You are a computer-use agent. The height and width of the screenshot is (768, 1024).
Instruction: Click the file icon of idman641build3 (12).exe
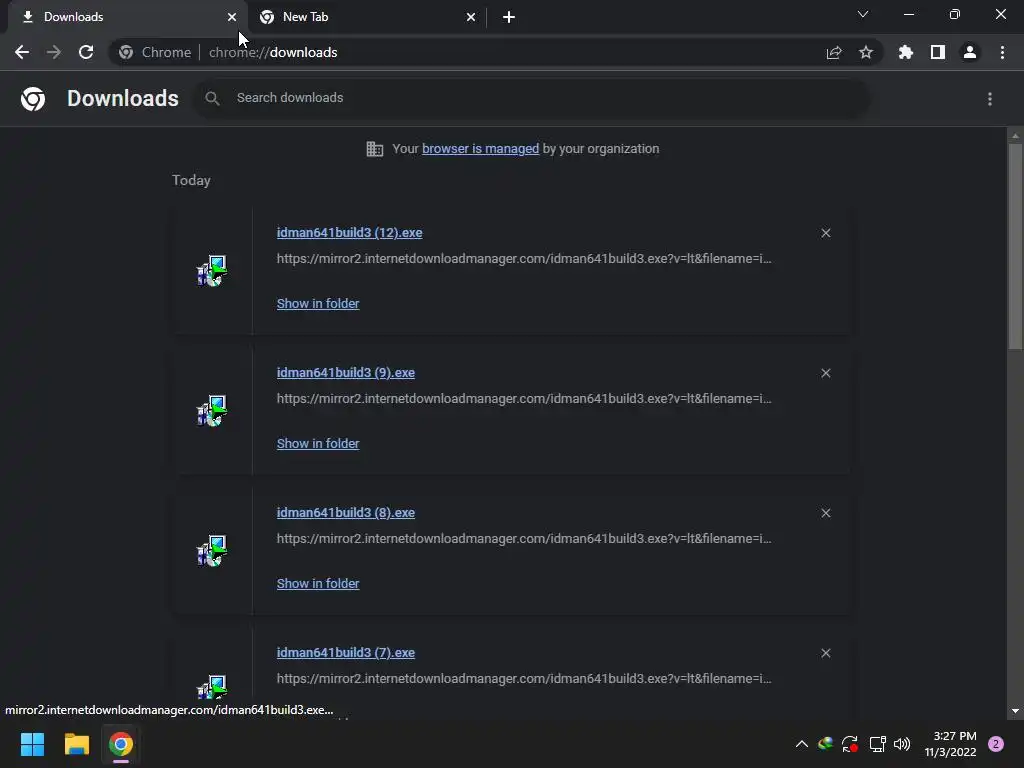[212, 271]
